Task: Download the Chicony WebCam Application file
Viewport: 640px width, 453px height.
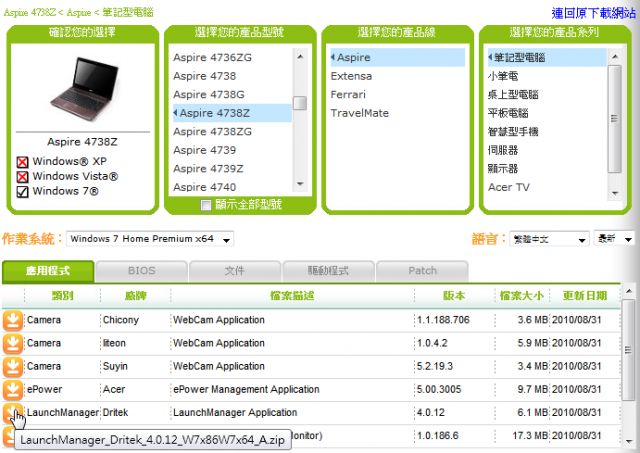Action: click(13, 320)
